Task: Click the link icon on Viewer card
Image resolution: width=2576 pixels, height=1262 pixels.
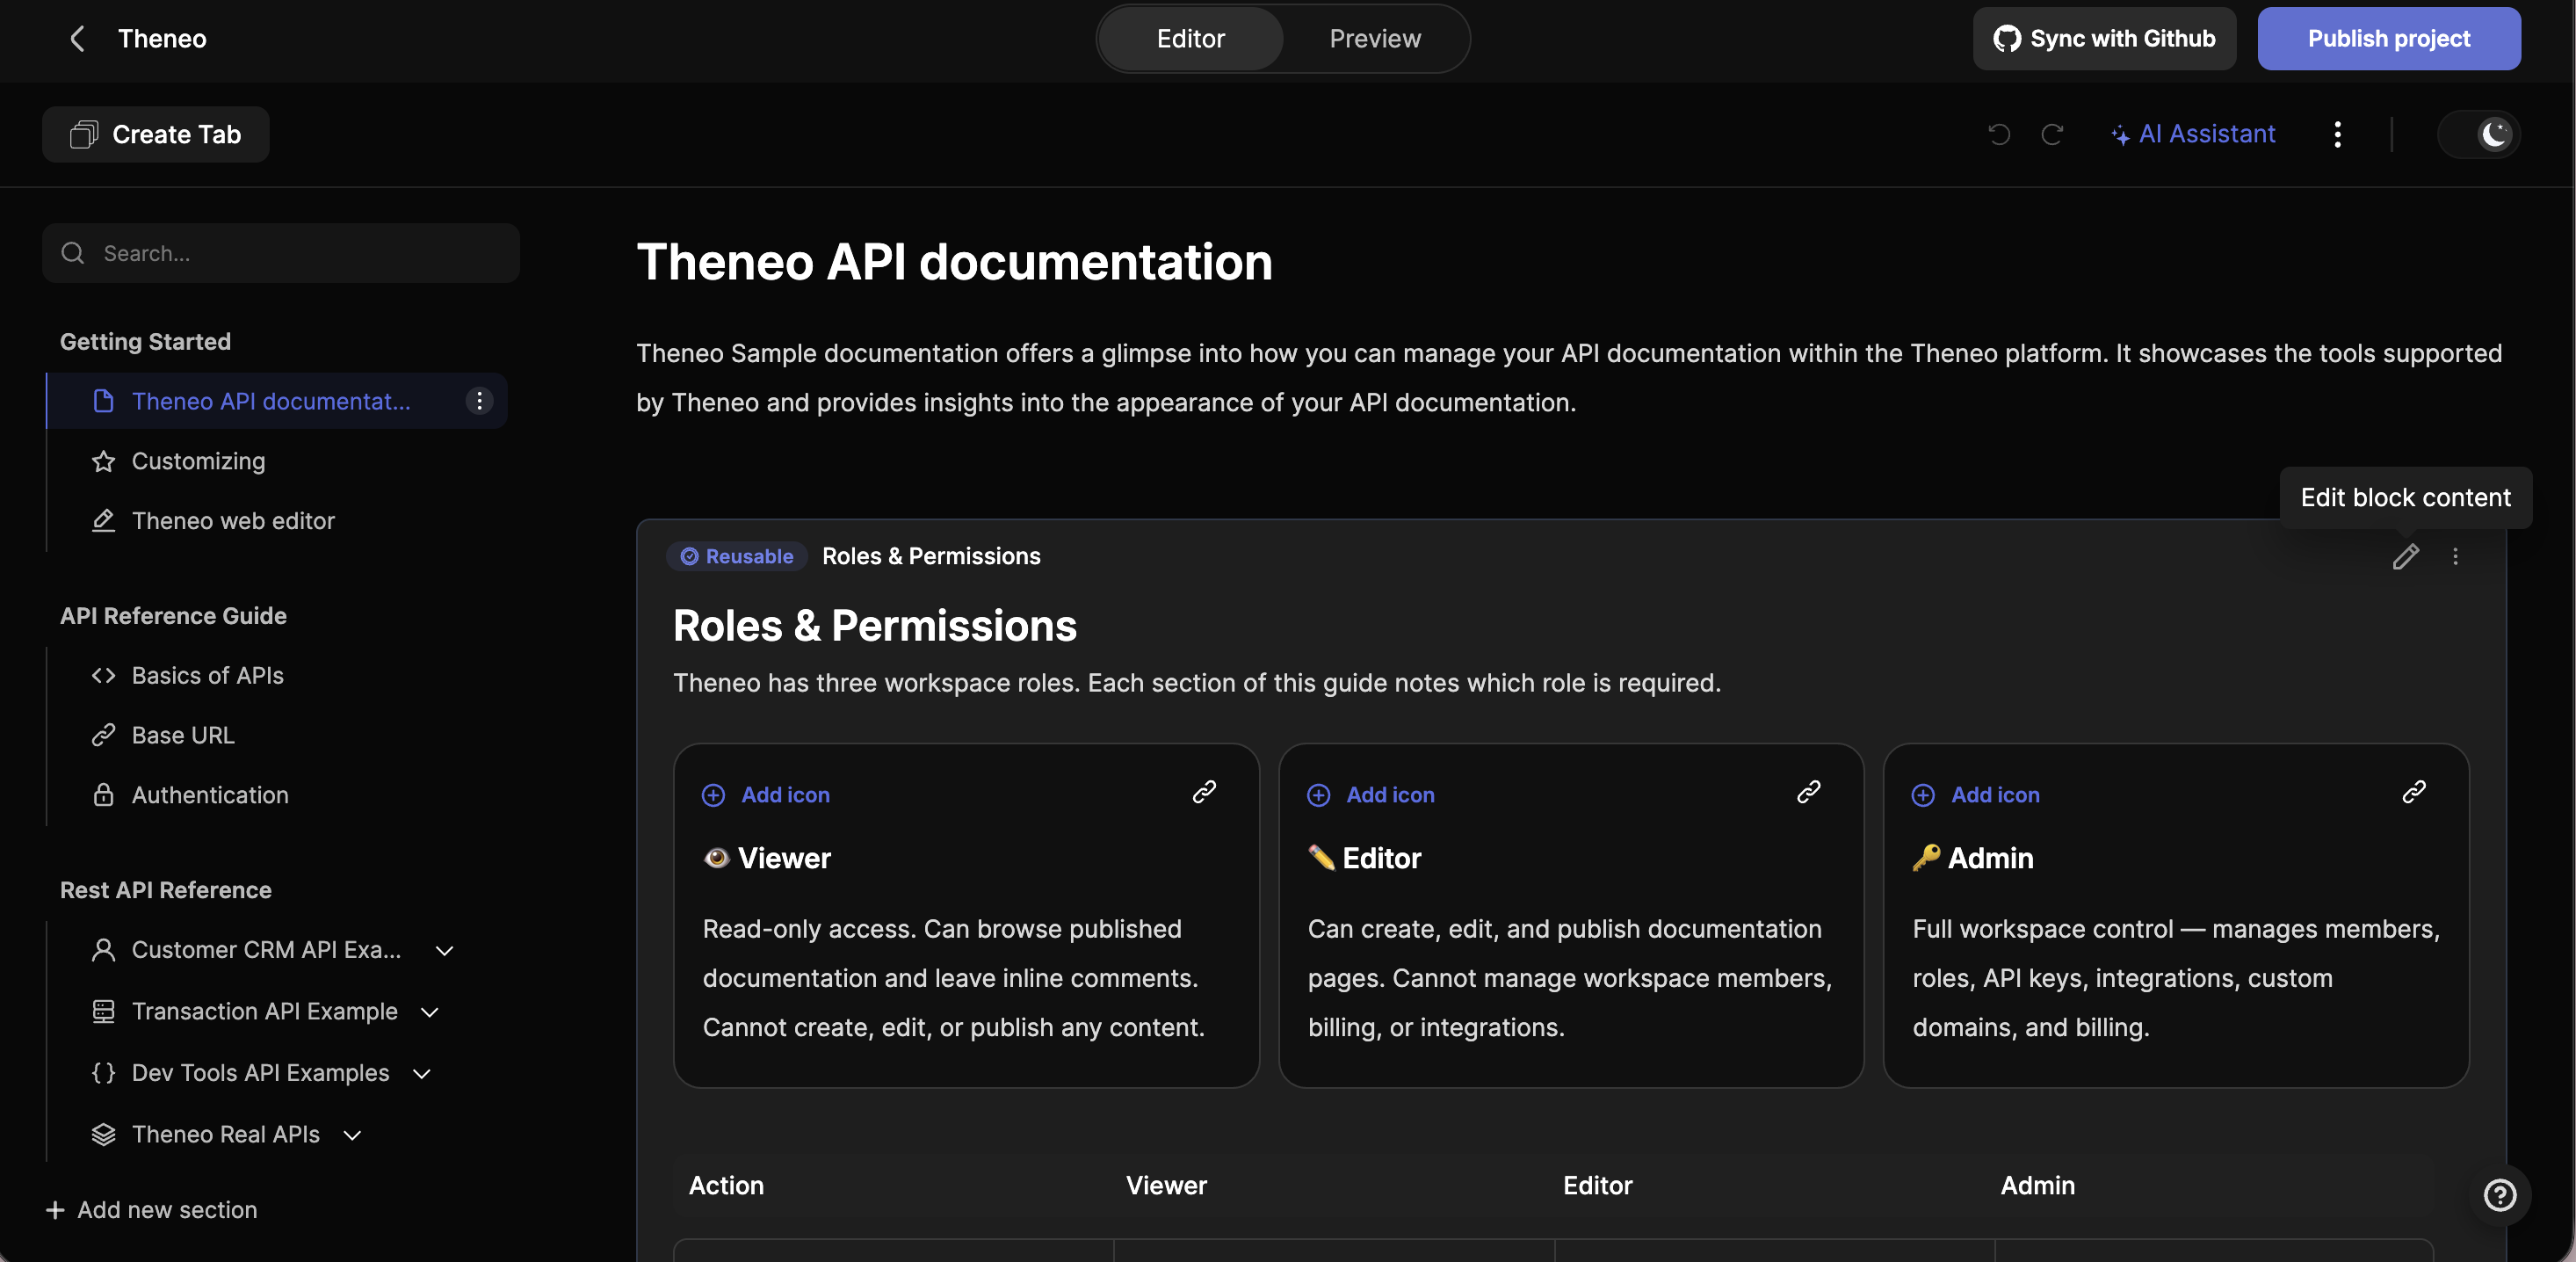Action: (1204, 792)
